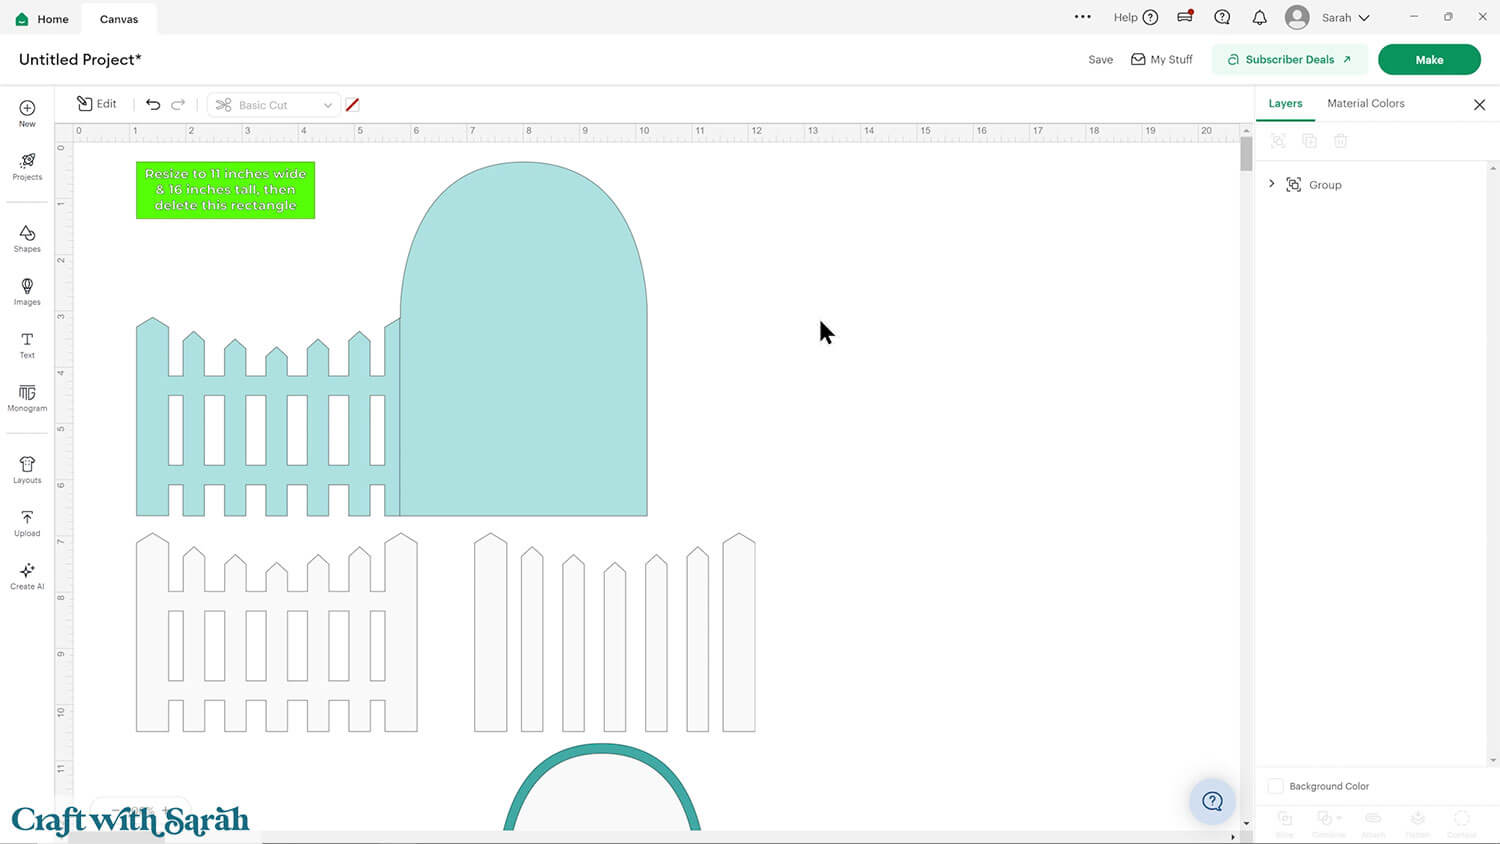Image resolution: width=1500 pixels, height=844 pixels.
Task: Switch to the Material Colors tab
Action: click(x=1365, y=104)
